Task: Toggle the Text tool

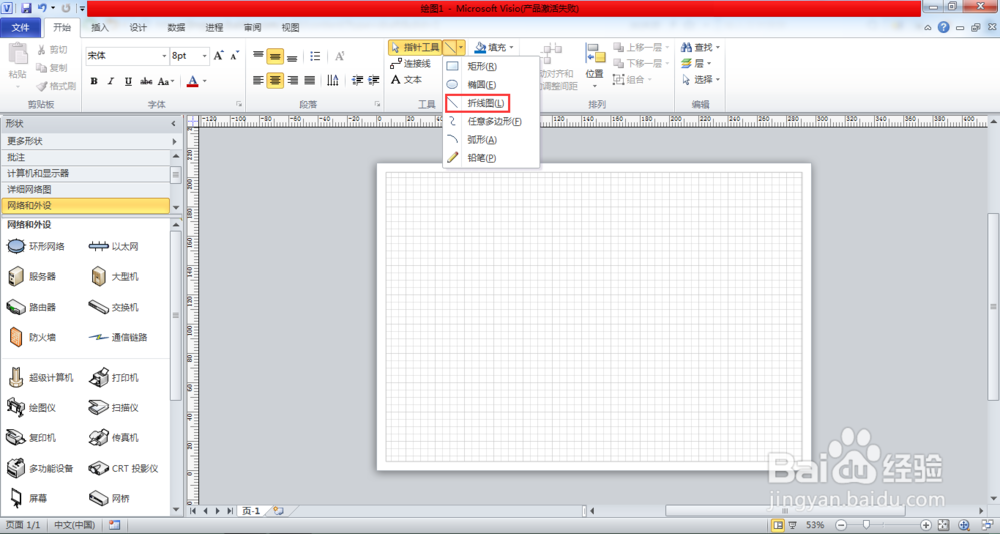Action: 406,80
